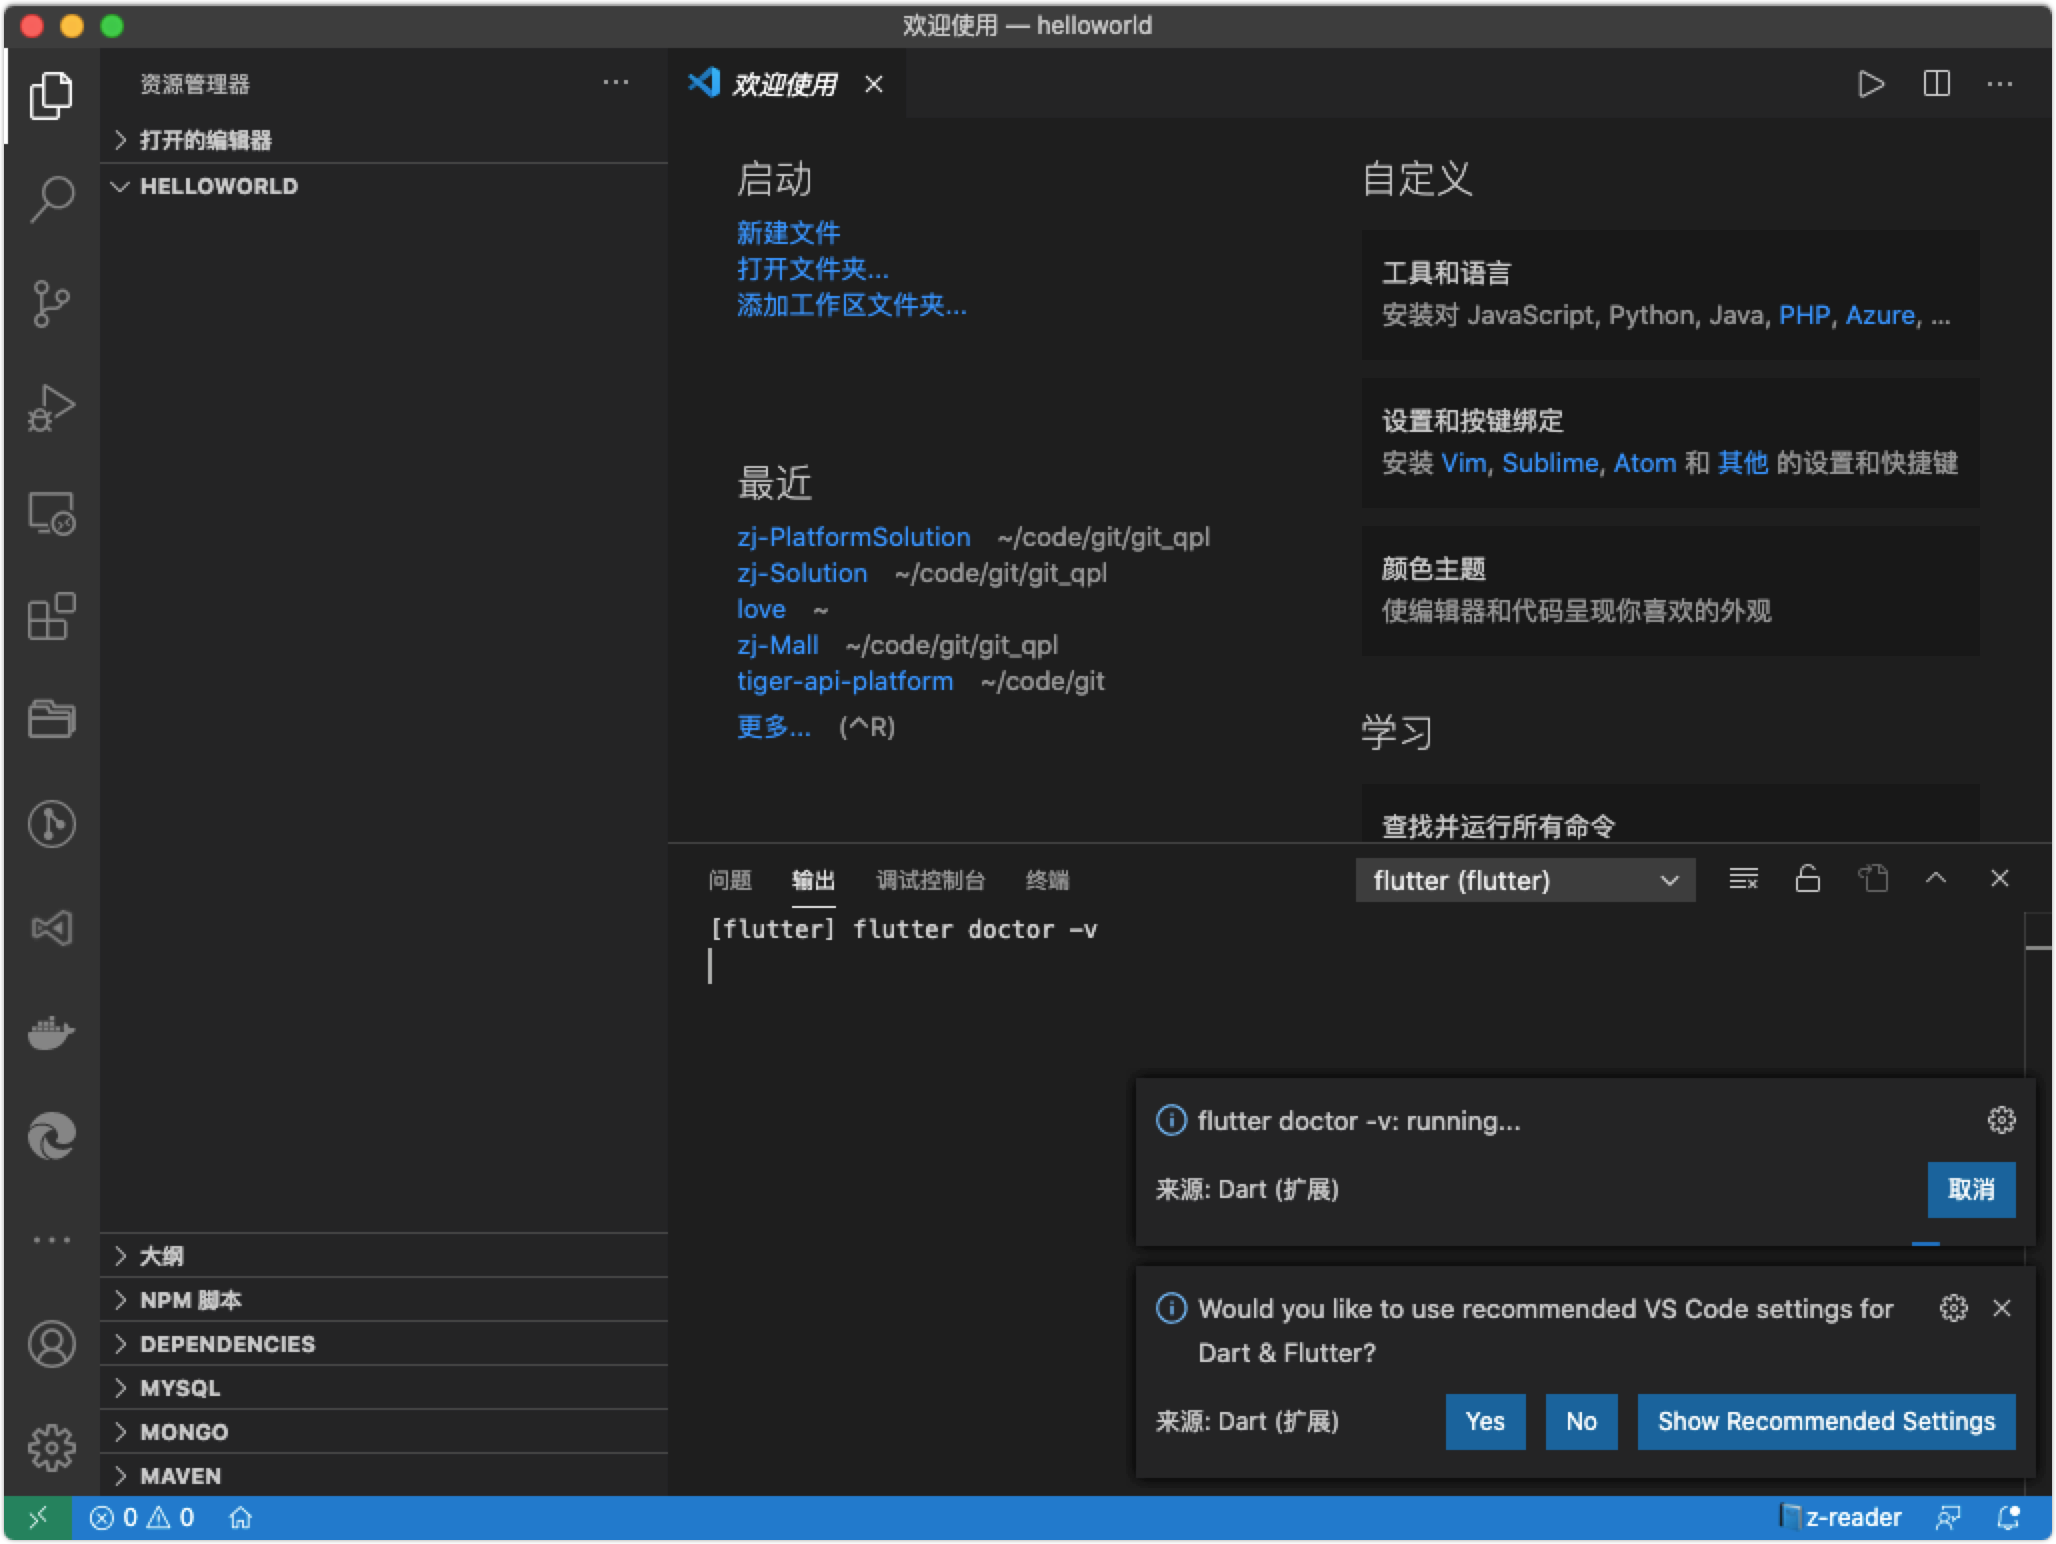Click Show Recommended Settings button
Viewport: 2056px width, 1544px height.
(1826, 1421)
